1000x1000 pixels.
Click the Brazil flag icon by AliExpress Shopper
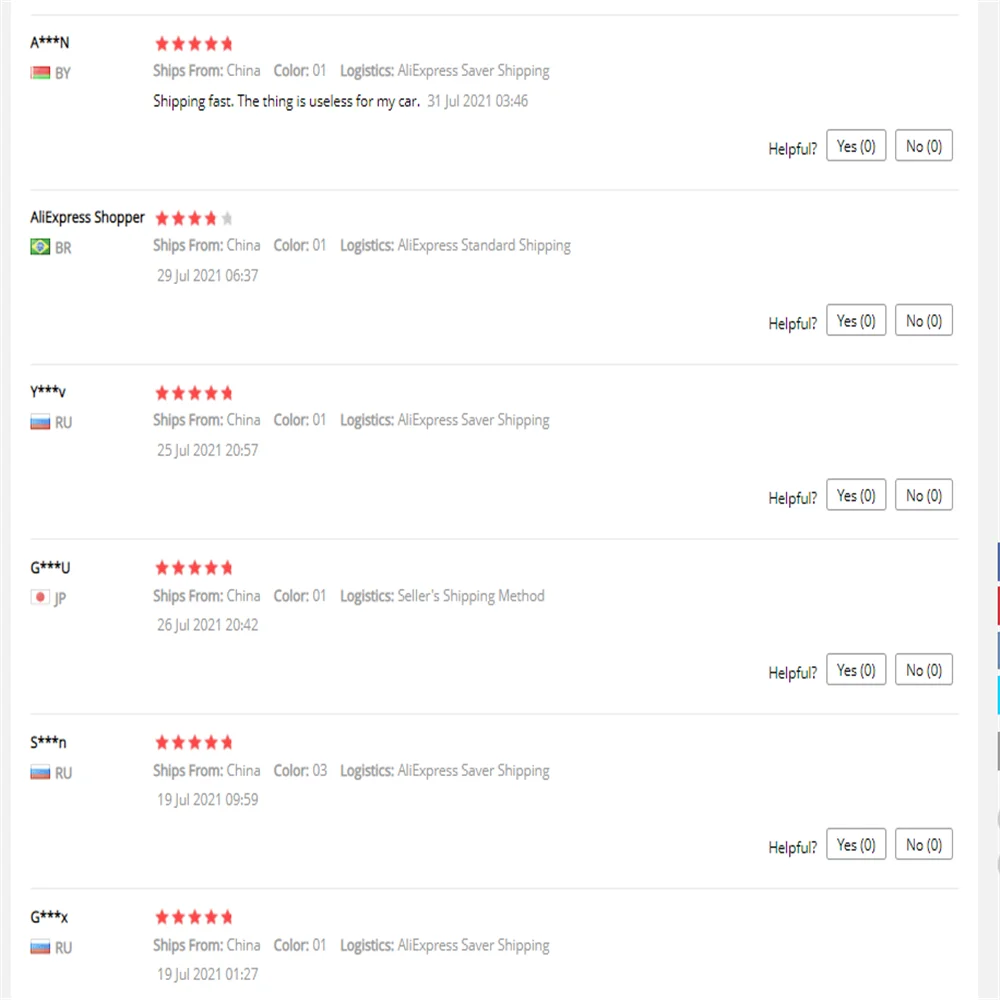(40, 247)
